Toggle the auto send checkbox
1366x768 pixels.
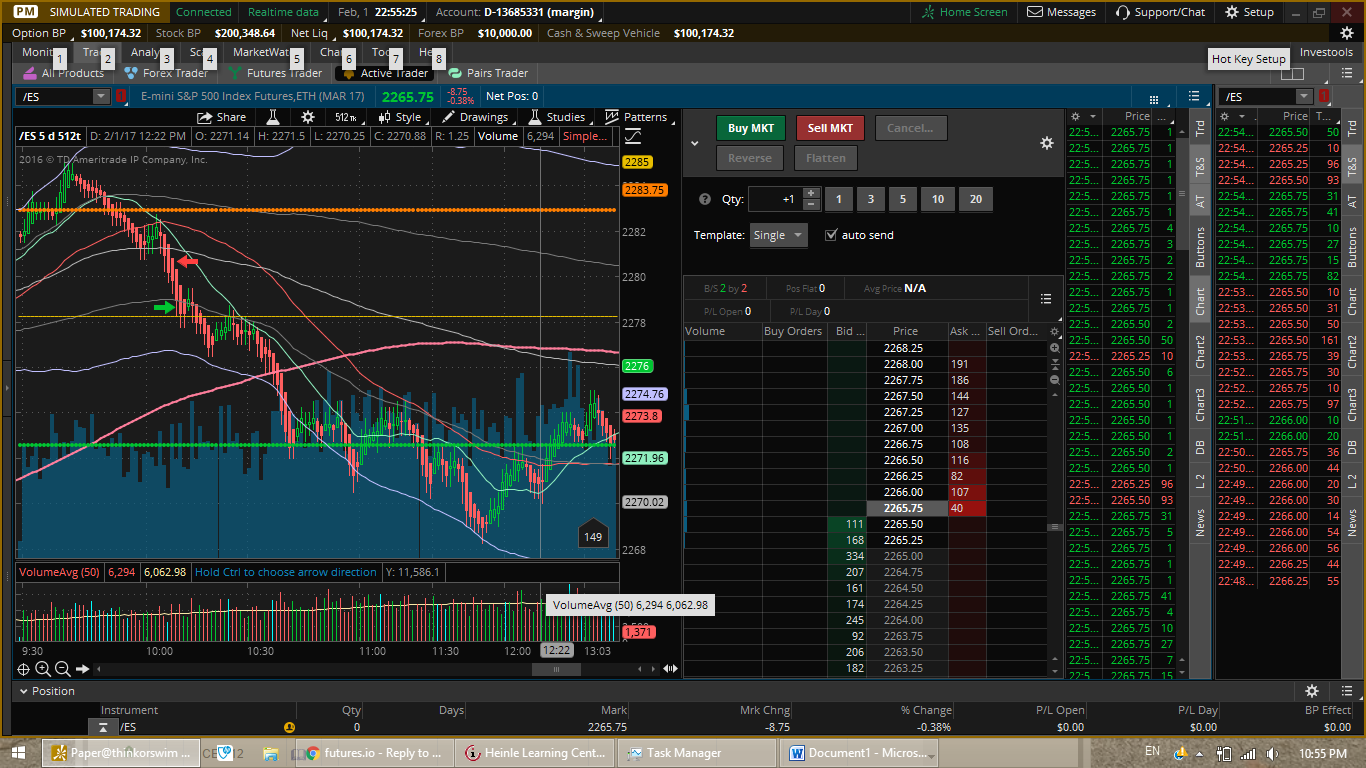pyautogui.click(x=831, y=235)
